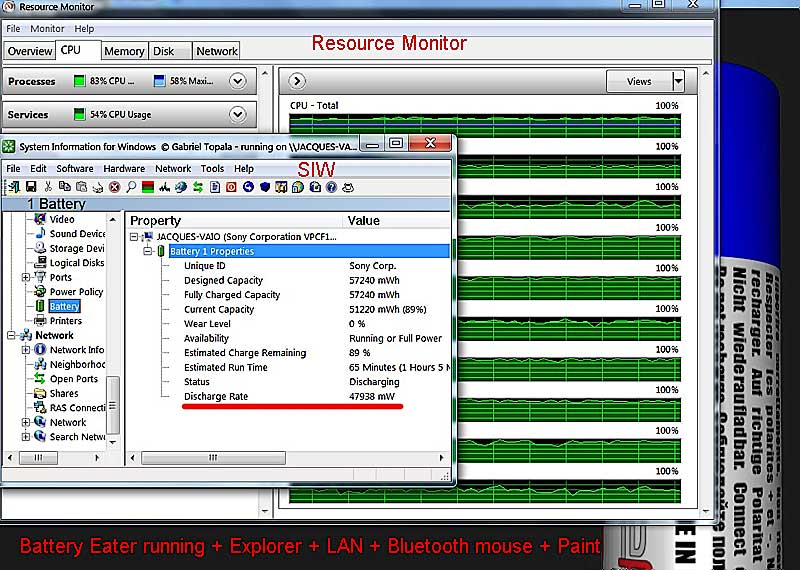Click the Property column header

(x=235, y=220)
